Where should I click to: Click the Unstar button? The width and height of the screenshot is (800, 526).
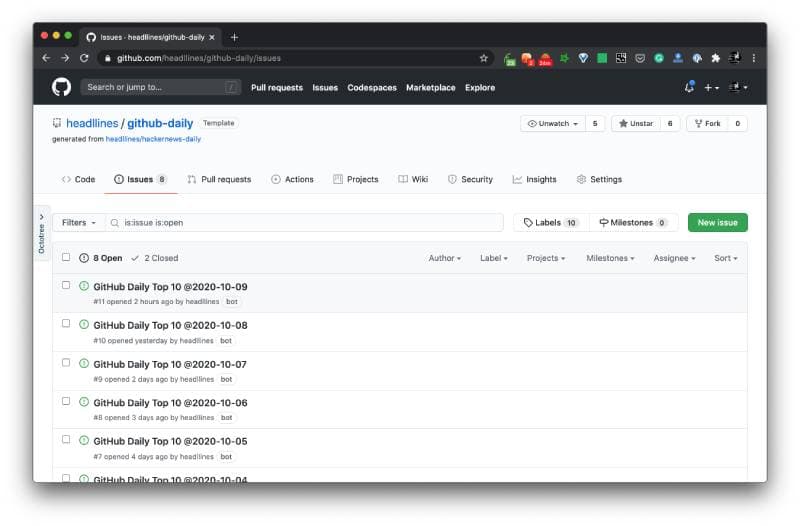click(x=636, y=123)
